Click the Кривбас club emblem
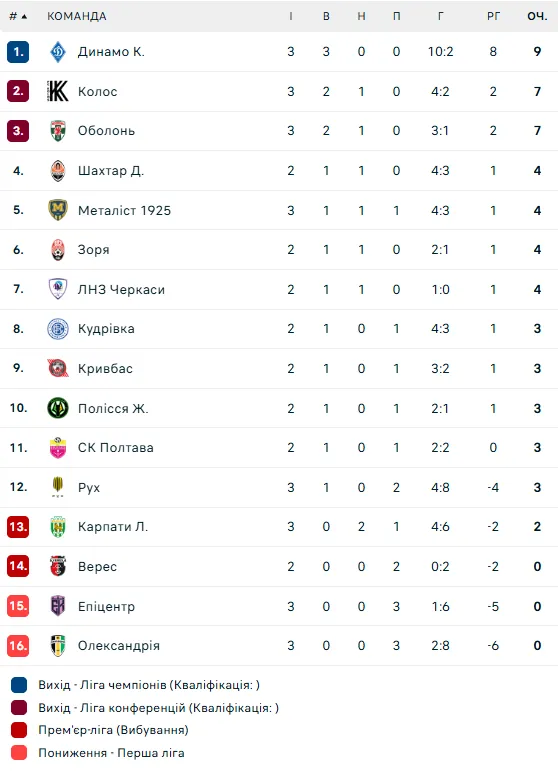558x771 pixels. [x=58, y=368]
